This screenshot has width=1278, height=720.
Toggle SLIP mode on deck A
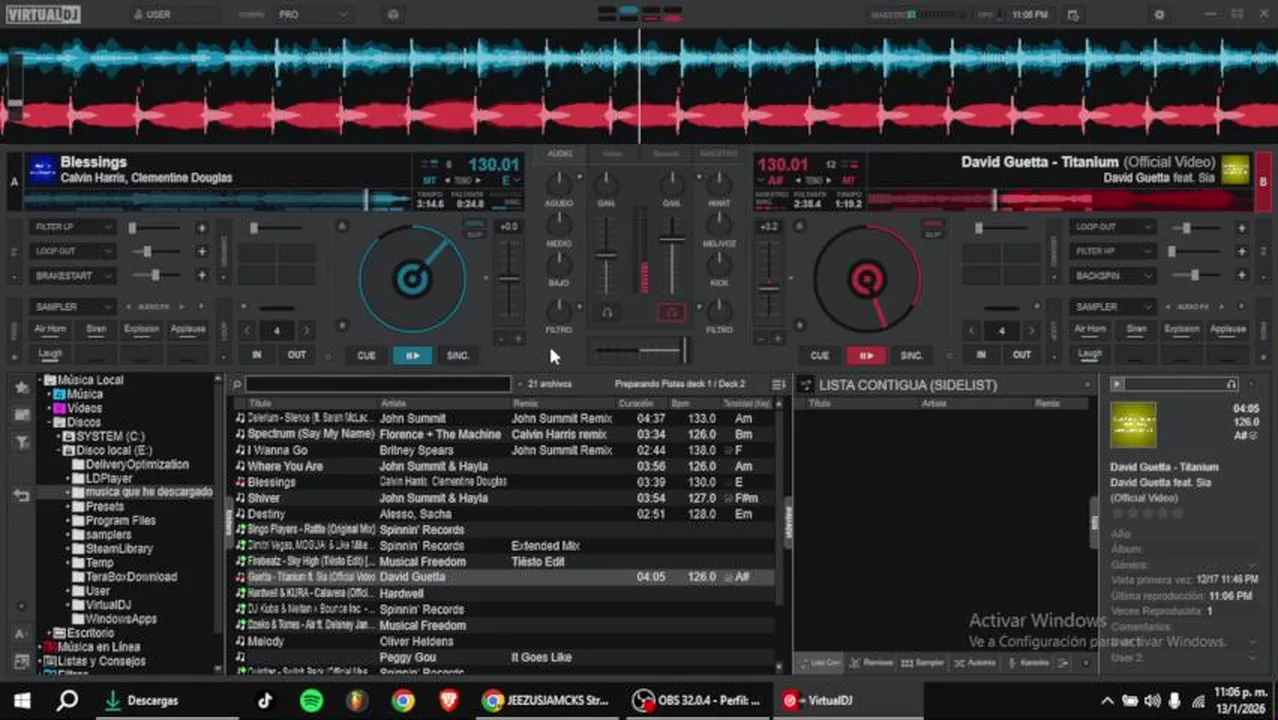[474, 235]
